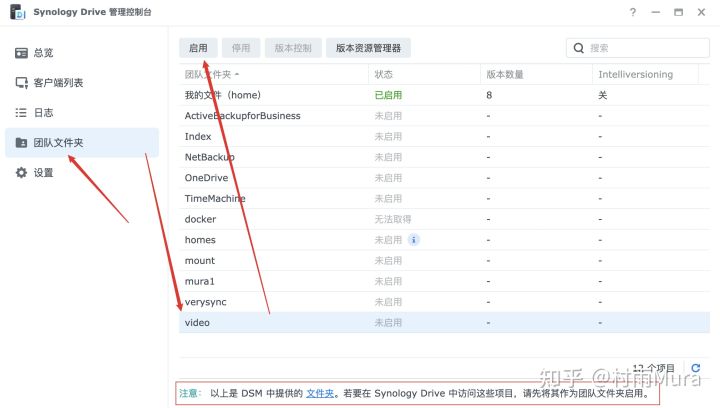Maximize the Synology Drive console window
The height and width of the screenshot is (408, 720).
pos(678,12)
